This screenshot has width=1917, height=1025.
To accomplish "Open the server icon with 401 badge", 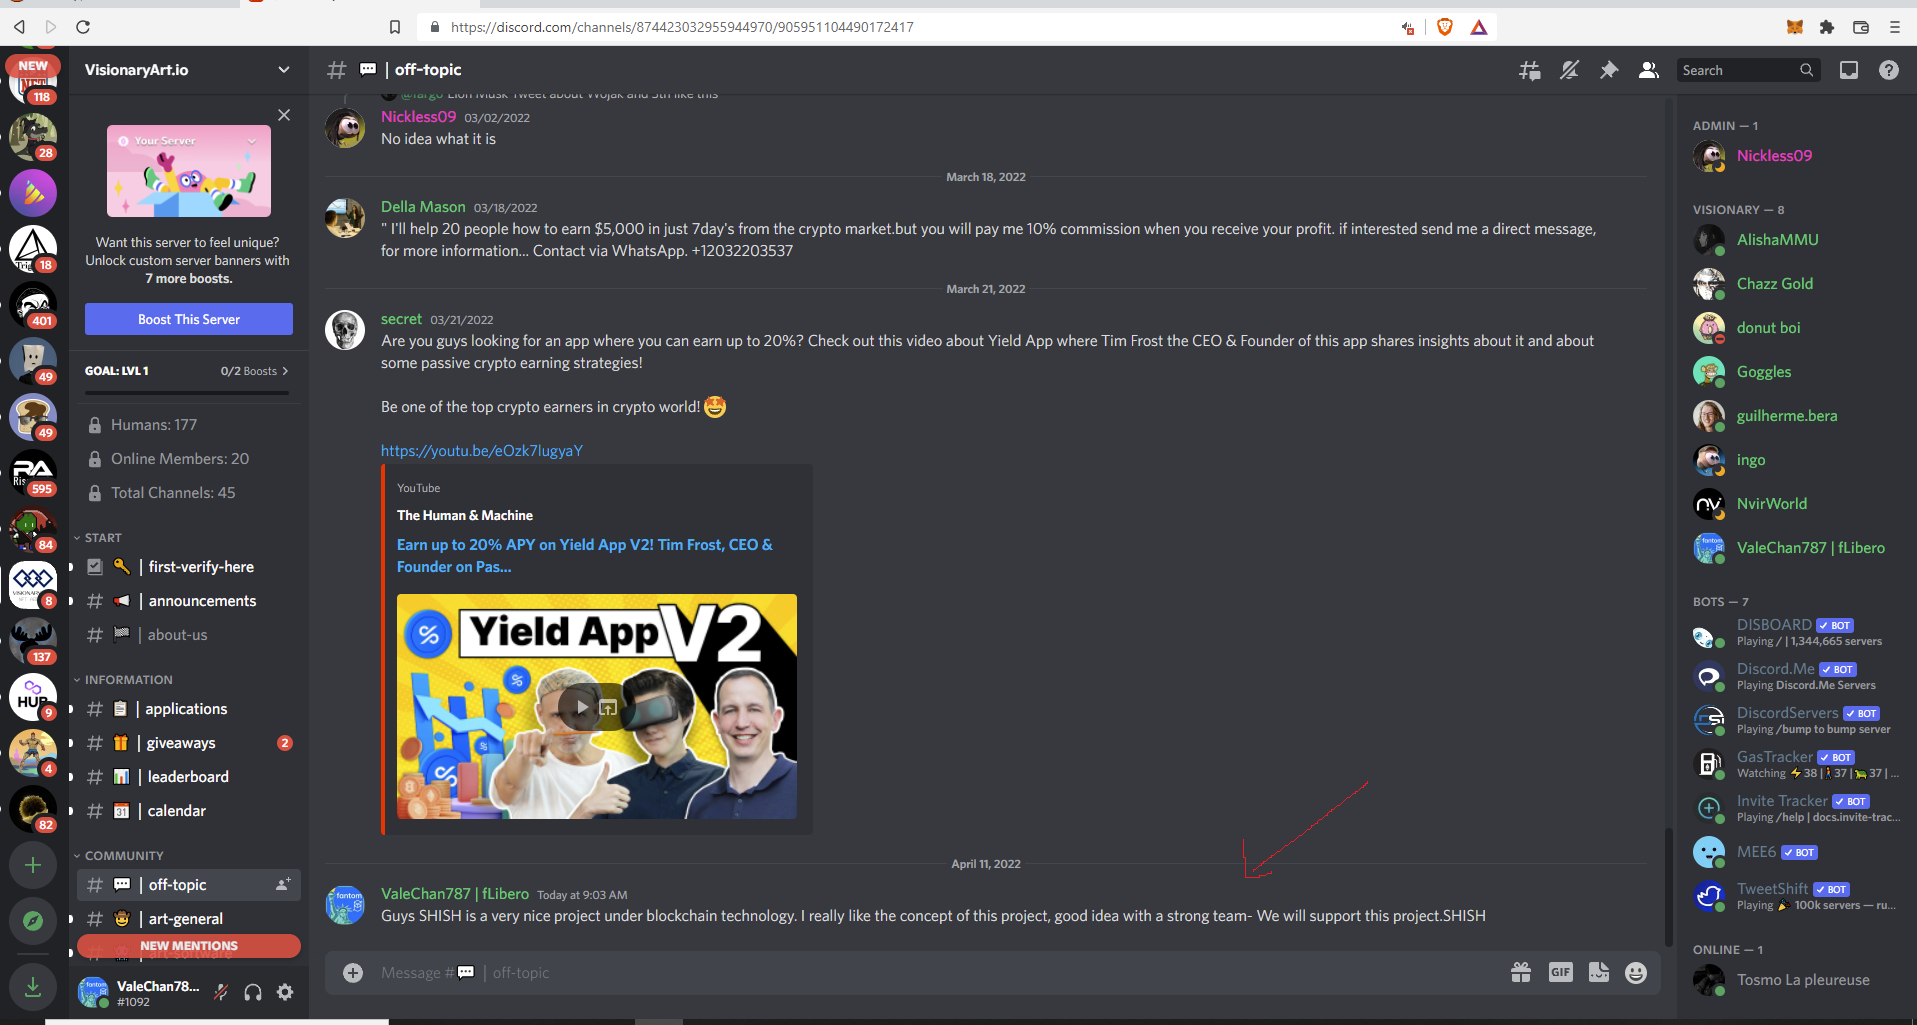I will pos(33,305).
